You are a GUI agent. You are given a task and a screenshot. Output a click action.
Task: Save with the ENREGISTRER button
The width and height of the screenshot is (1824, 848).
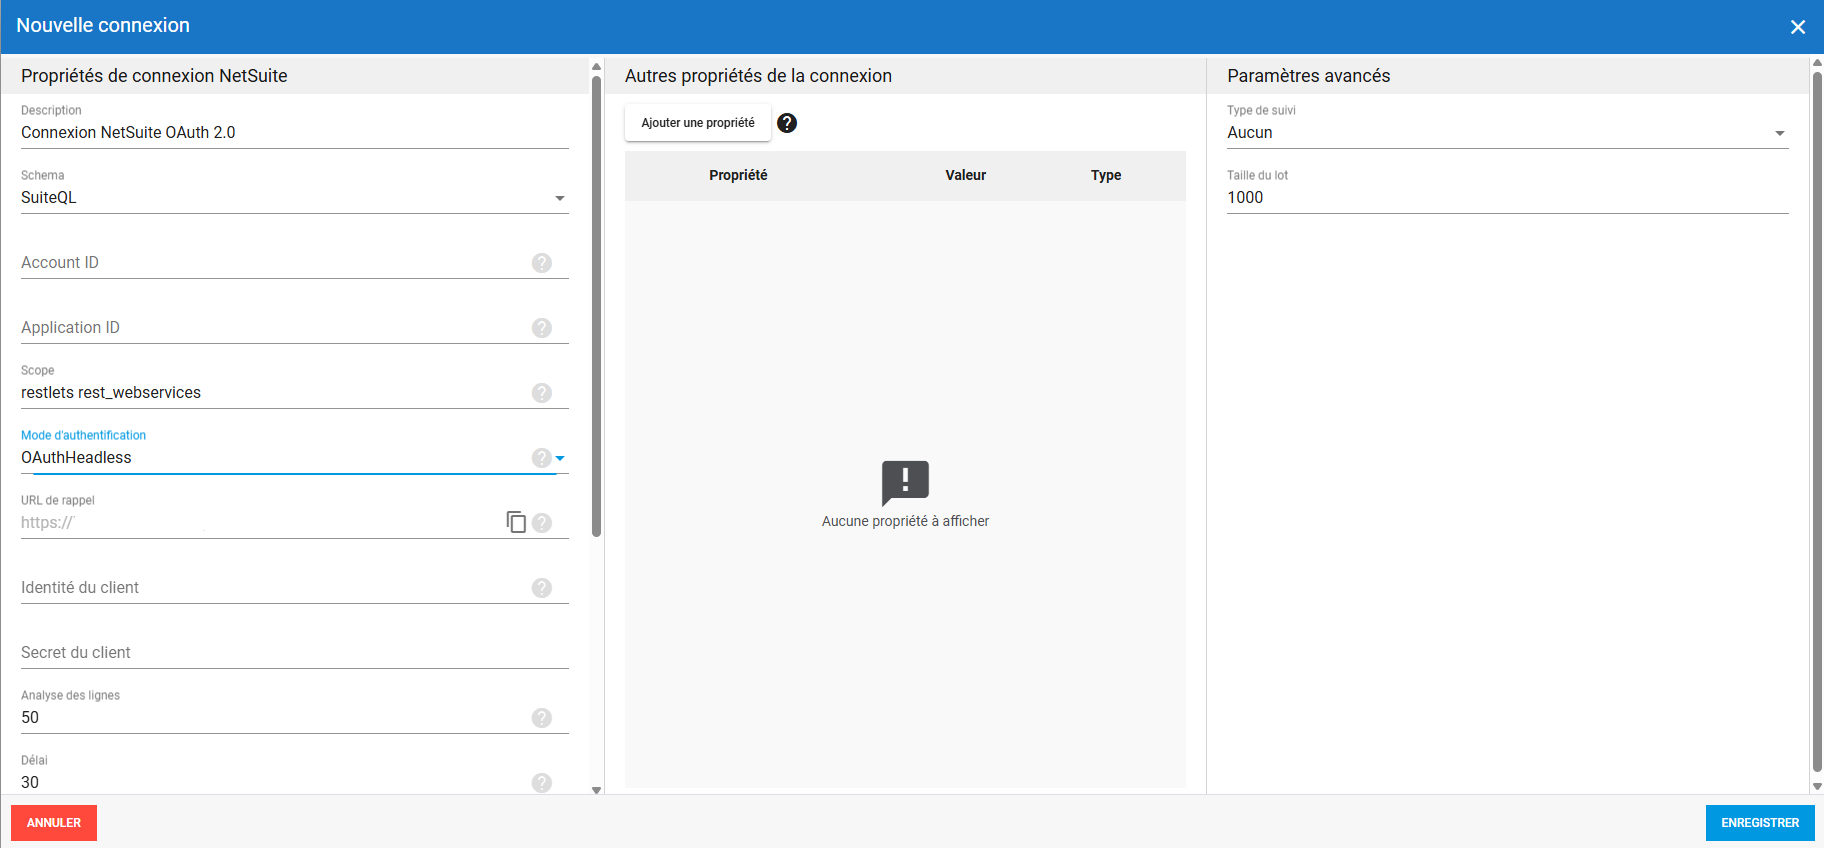1760,823
